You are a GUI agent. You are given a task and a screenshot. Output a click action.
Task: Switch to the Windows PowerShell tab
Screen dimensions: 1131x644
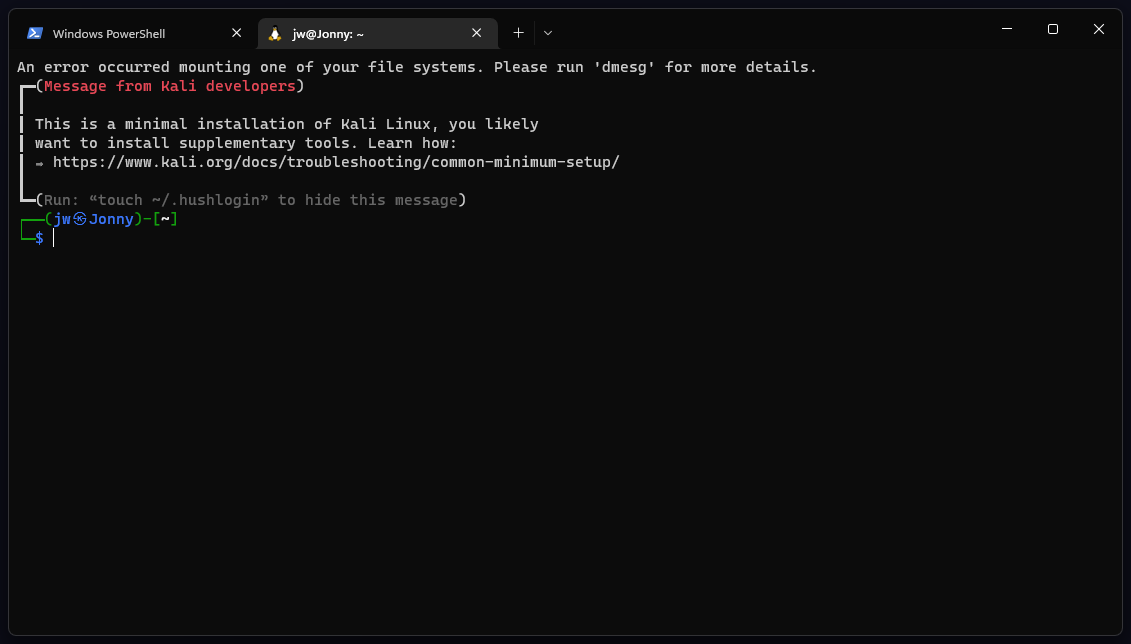[109, 34]
